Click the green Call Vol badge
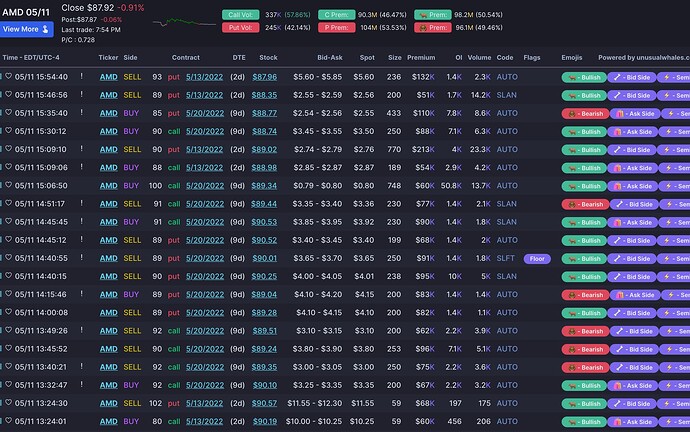The width and height of the screenshot is (690, 432). [241, 15]
